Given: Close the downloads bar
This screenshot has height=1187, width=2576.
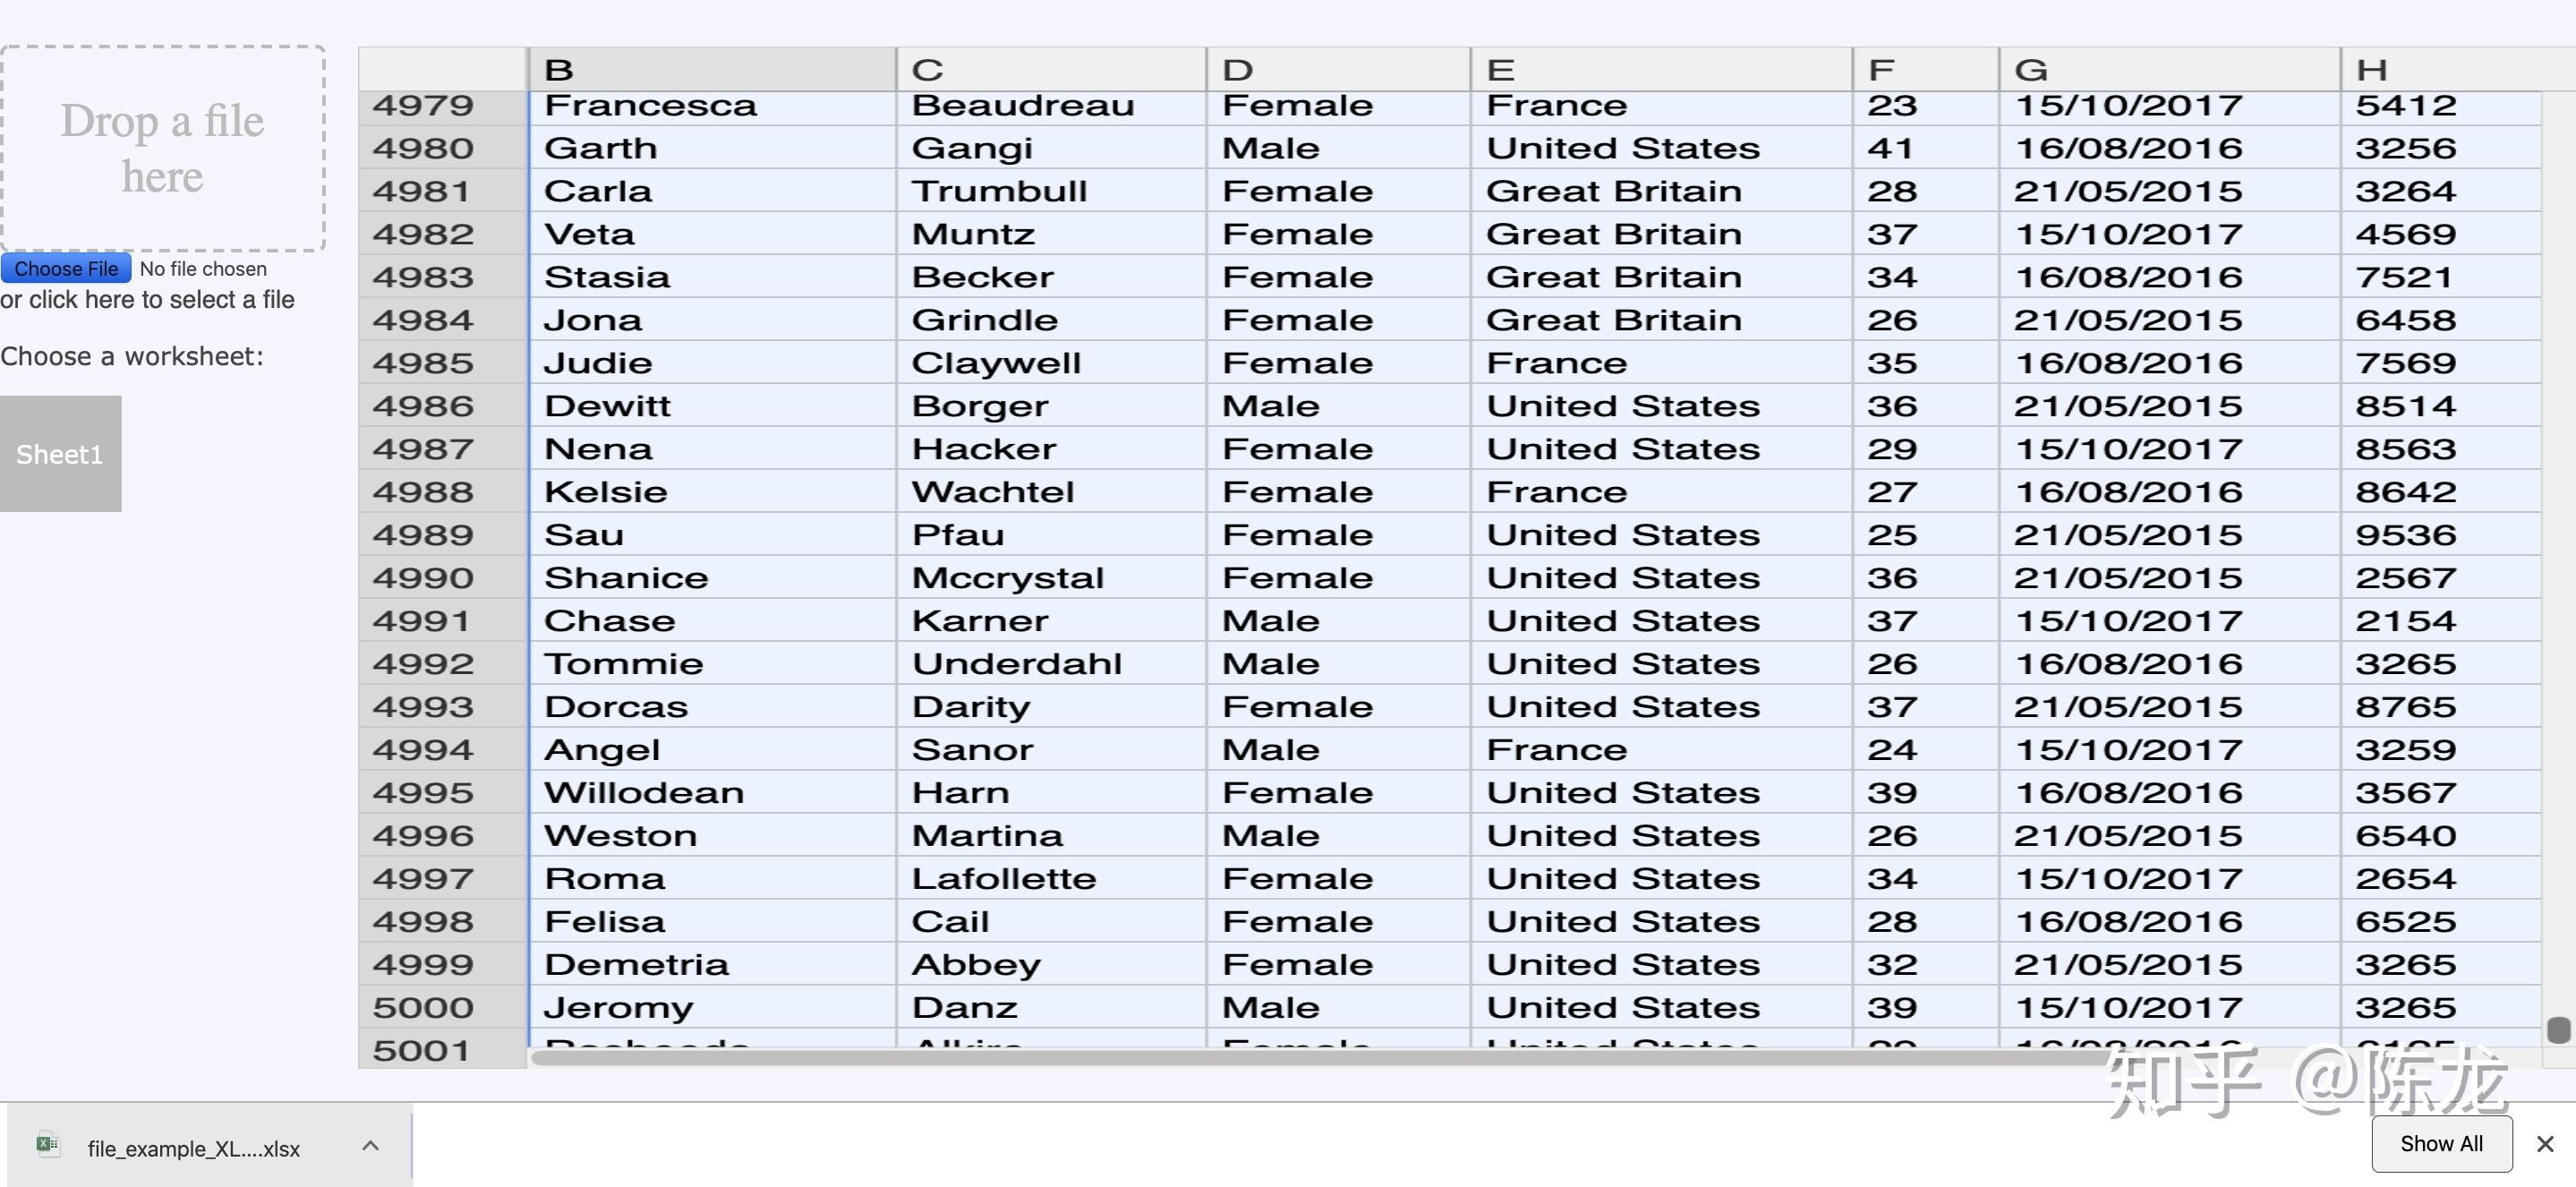Looking at the screenshot, I should [x=2545, y=1144].
